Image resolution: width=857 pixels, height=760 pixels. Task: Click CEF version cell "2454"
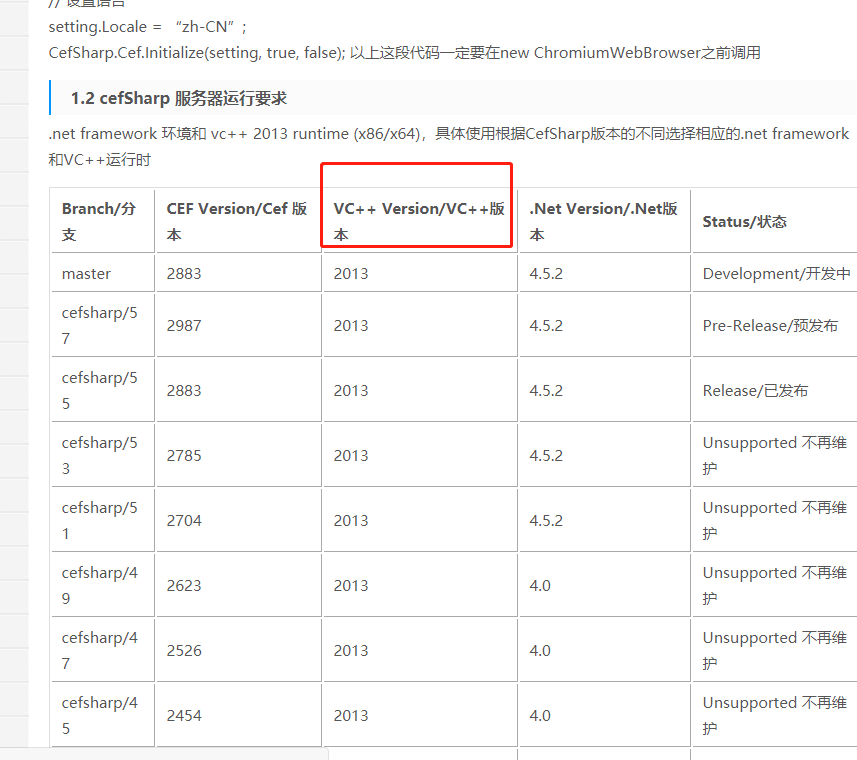click(x=238, y=715)
